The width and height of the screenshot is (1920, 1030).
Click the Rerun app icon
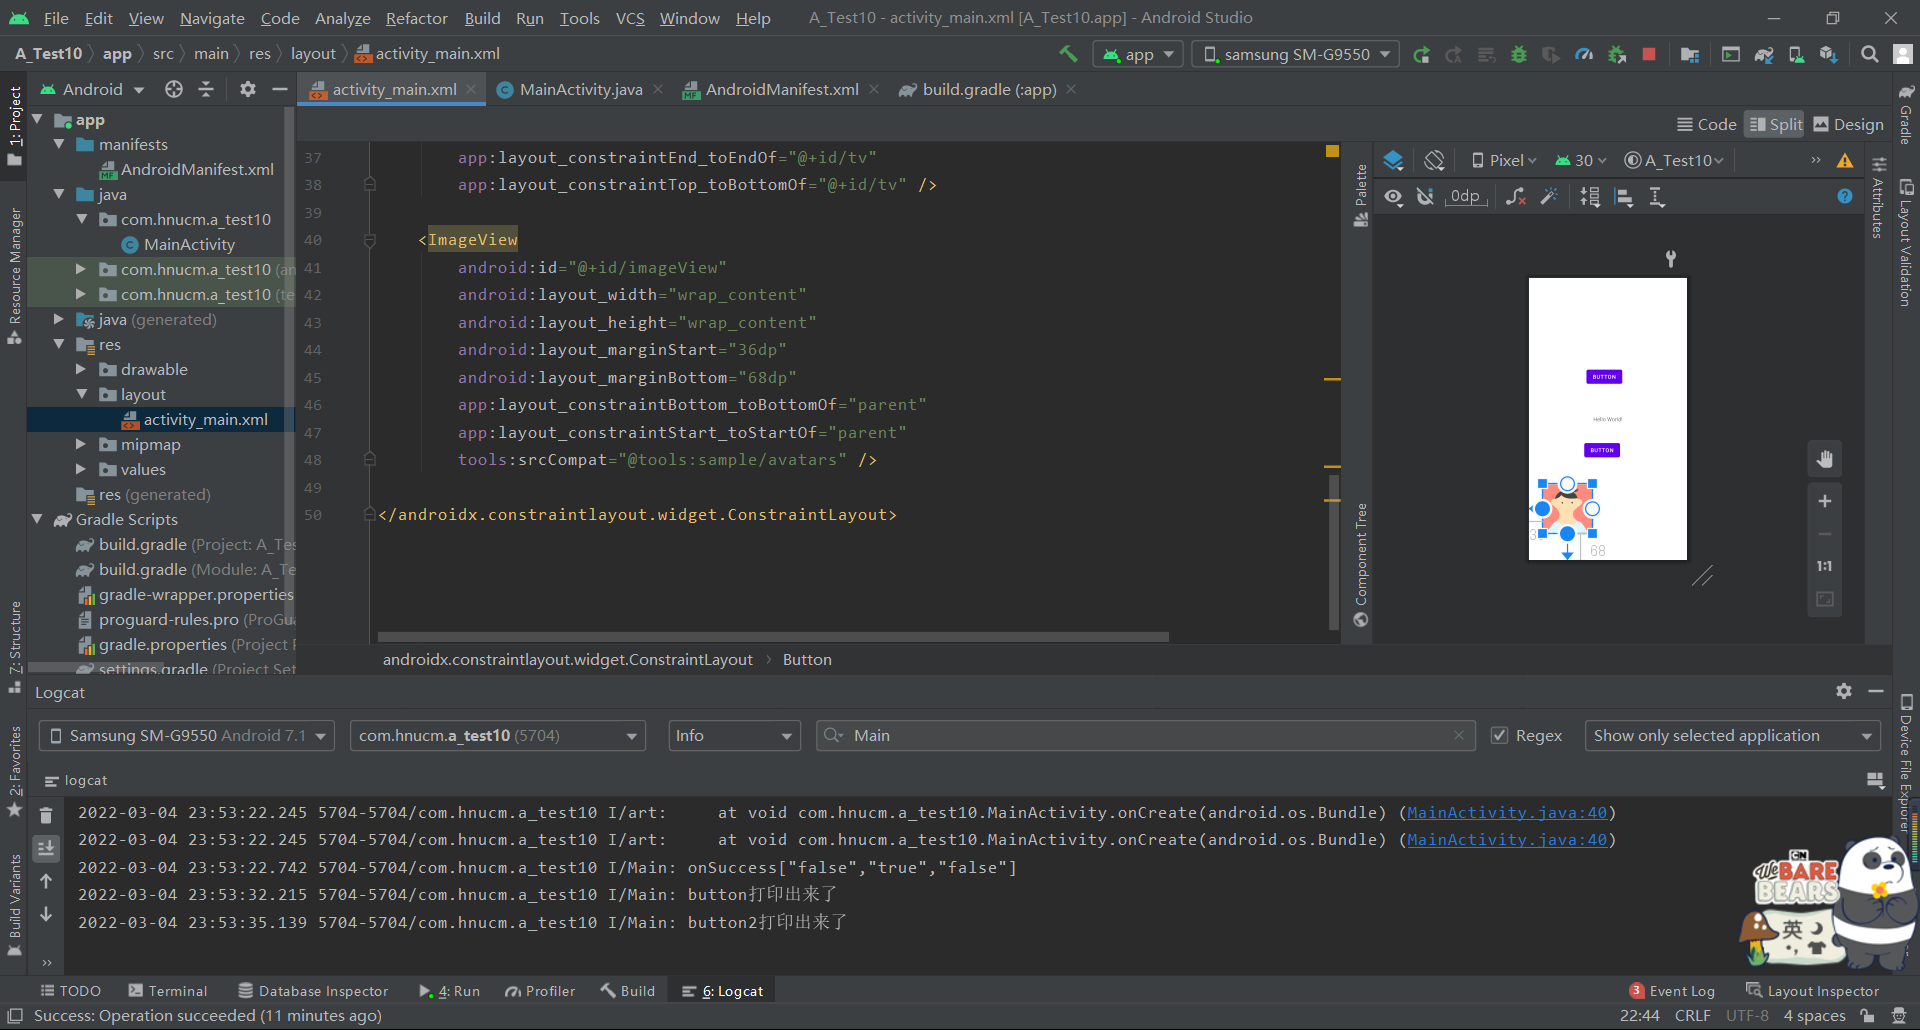point(1421,55)
